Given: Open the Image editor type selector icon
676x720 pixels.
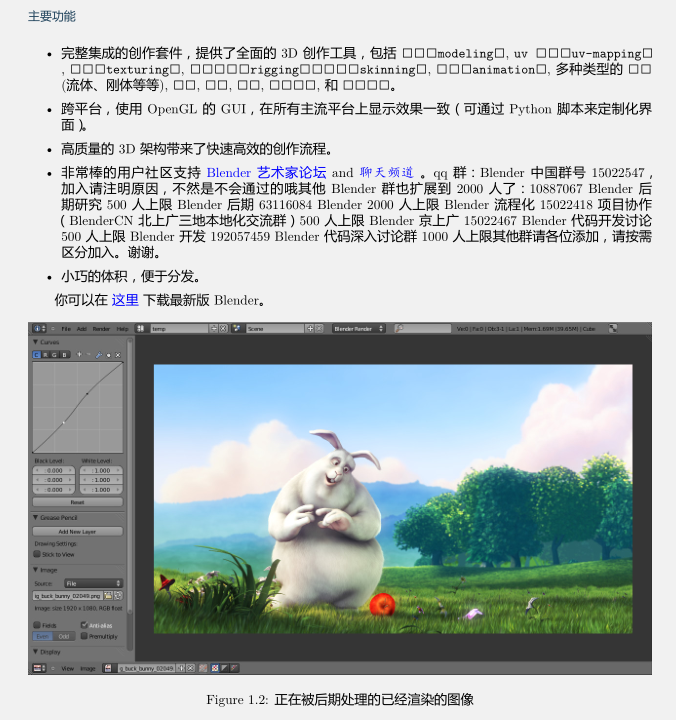Looking at the screenshot, I should (39, 668).
